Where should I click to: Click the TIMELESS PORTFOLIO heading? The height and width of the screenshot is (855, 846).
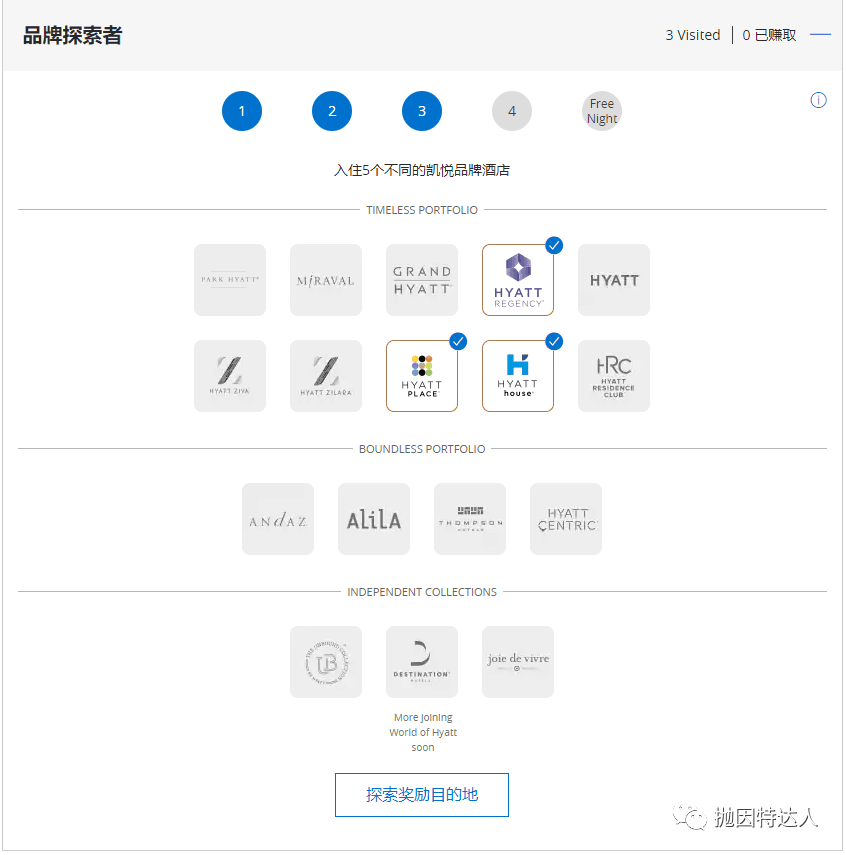pos(422,210)
